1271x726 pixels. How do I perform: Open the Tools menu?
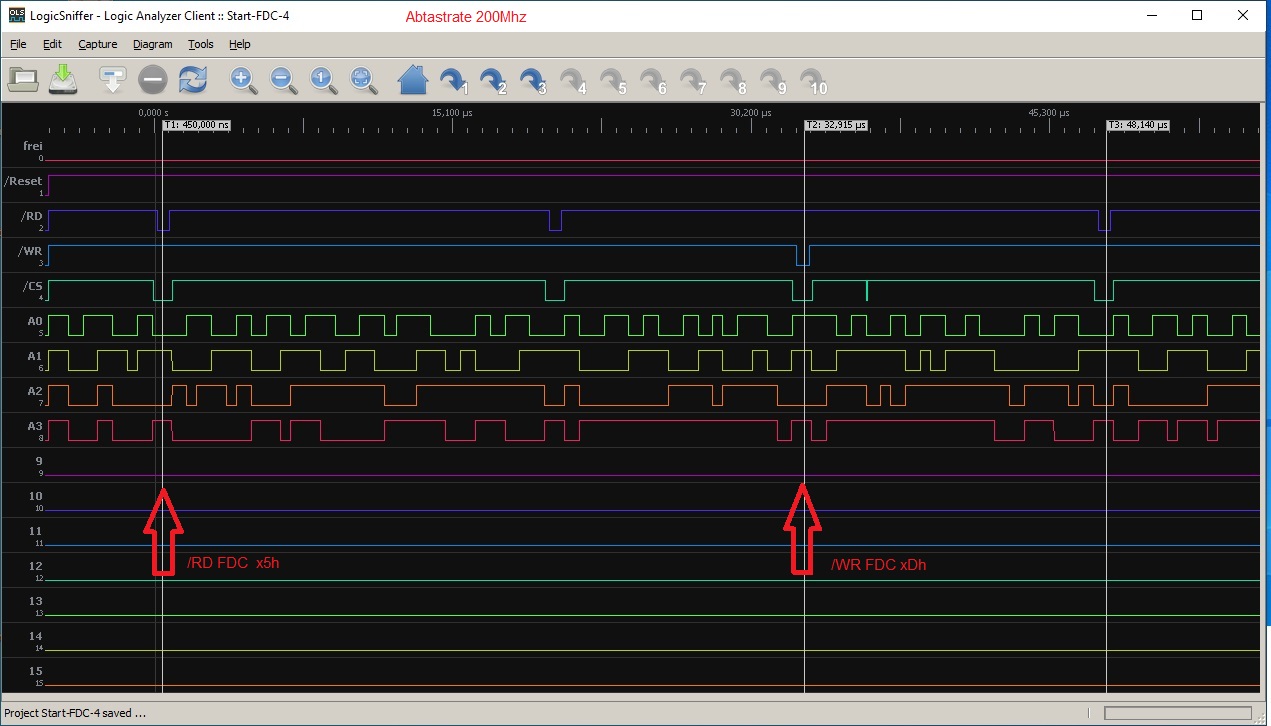pyautogui.click(x=200, y=44)
